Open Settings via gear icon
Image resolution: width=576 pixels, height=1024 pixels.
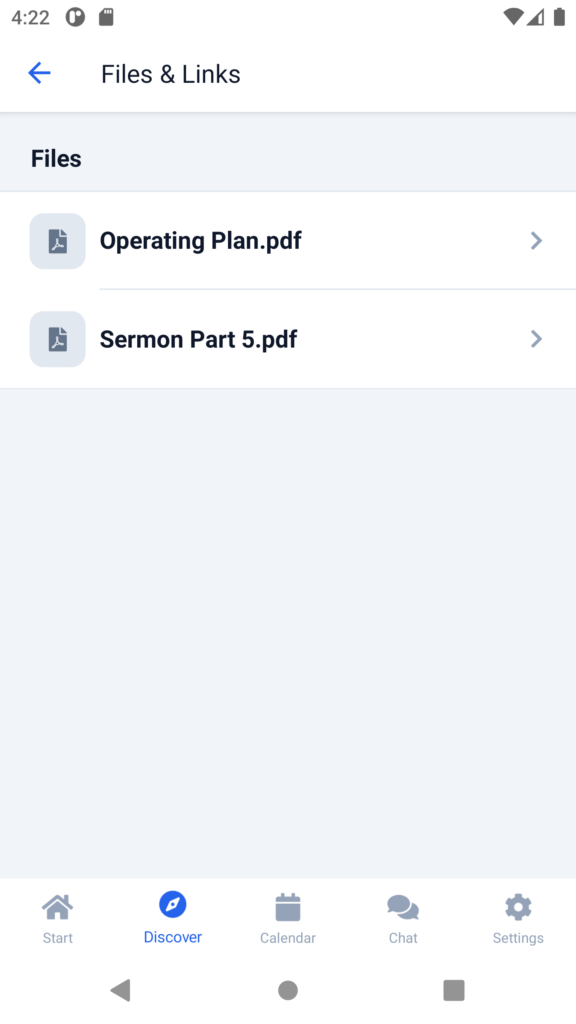pyautogui.click(x=518, y=907)
